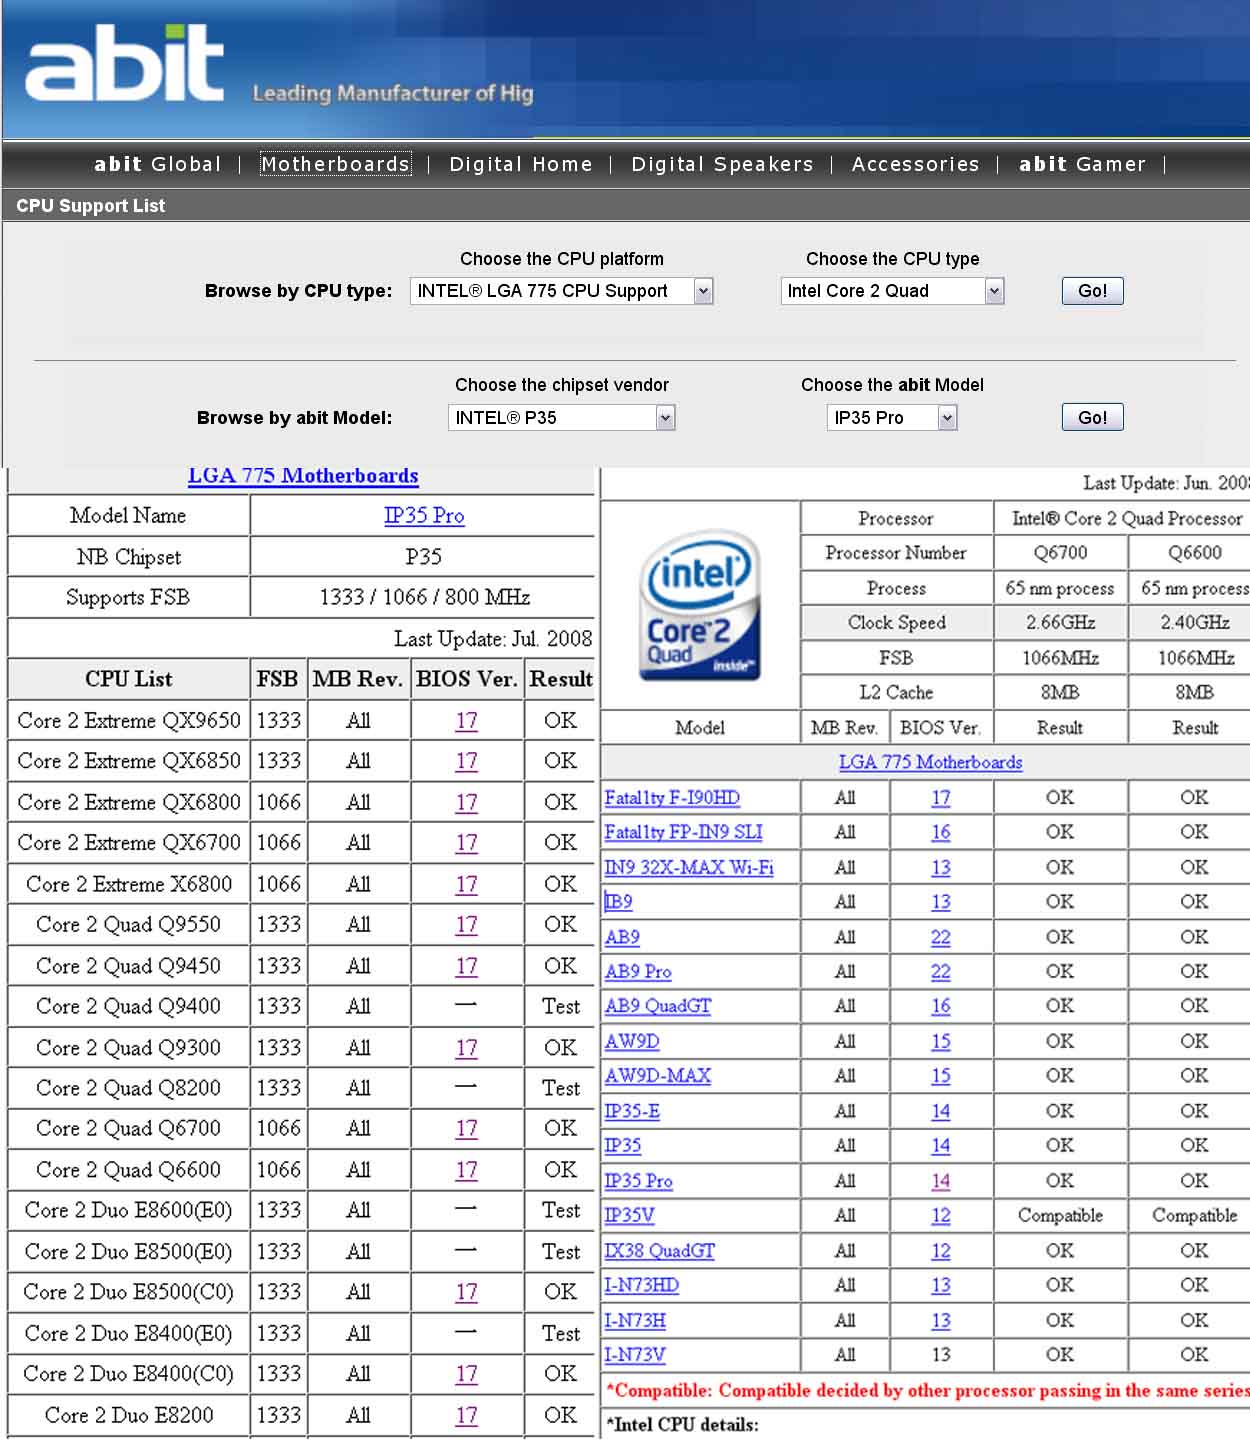Viewport: 1250px width, 1442px height.
Task: Select the Core 2 Quad Q8200 cell
Action: point(129,1088)
